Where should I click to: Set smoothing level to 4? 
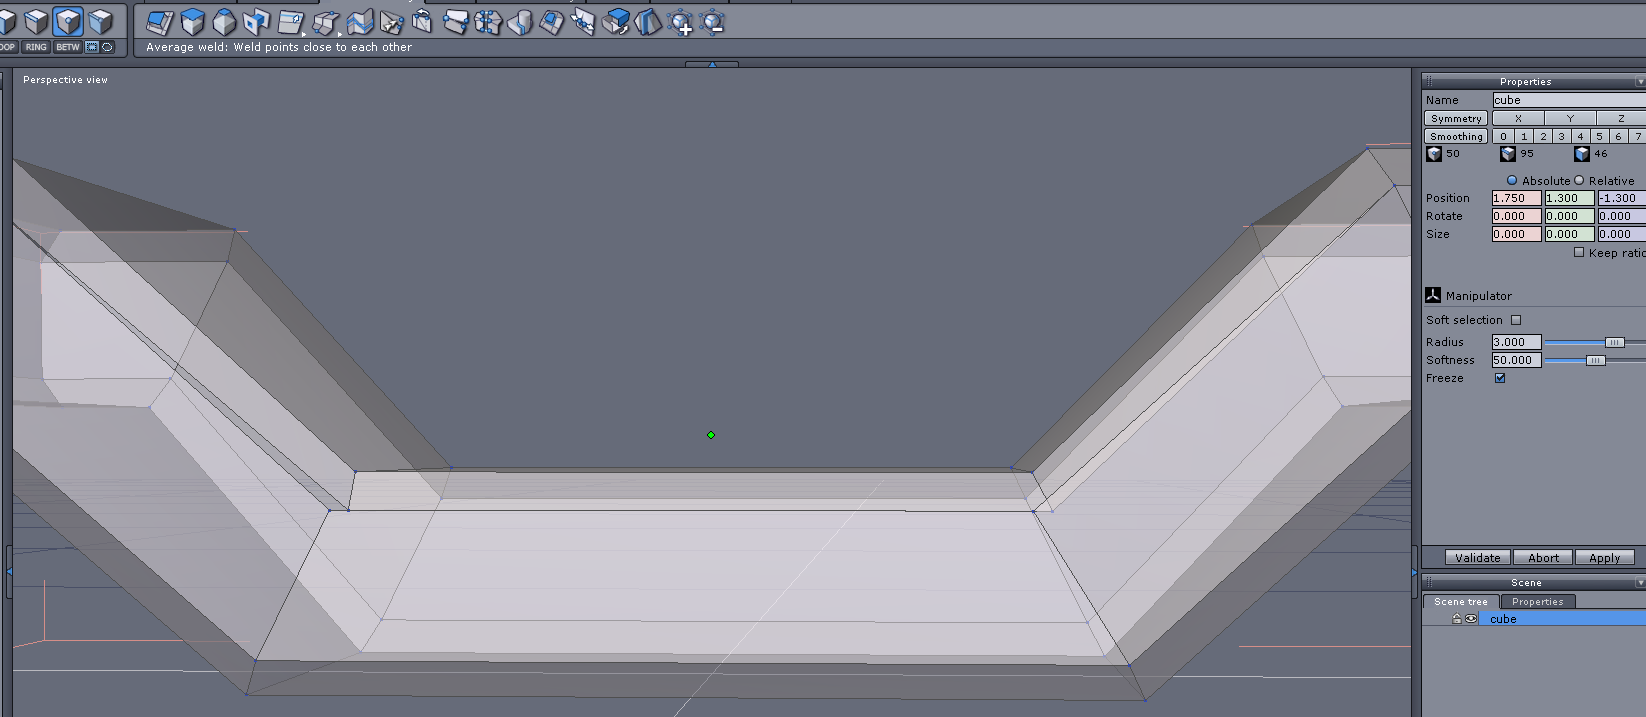click(x=1580, y=136)
